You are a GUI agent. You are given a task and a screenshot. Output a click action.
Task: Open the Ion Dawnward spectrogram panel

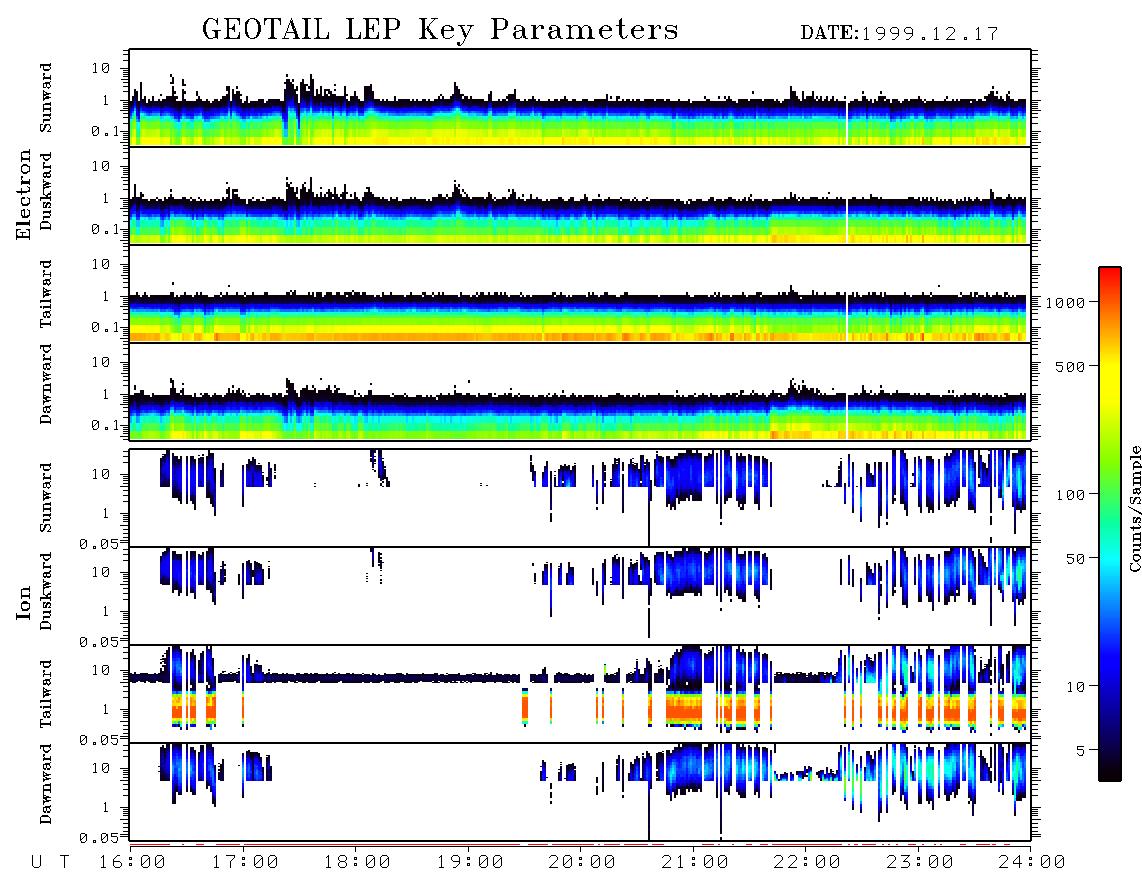(580, 792)
